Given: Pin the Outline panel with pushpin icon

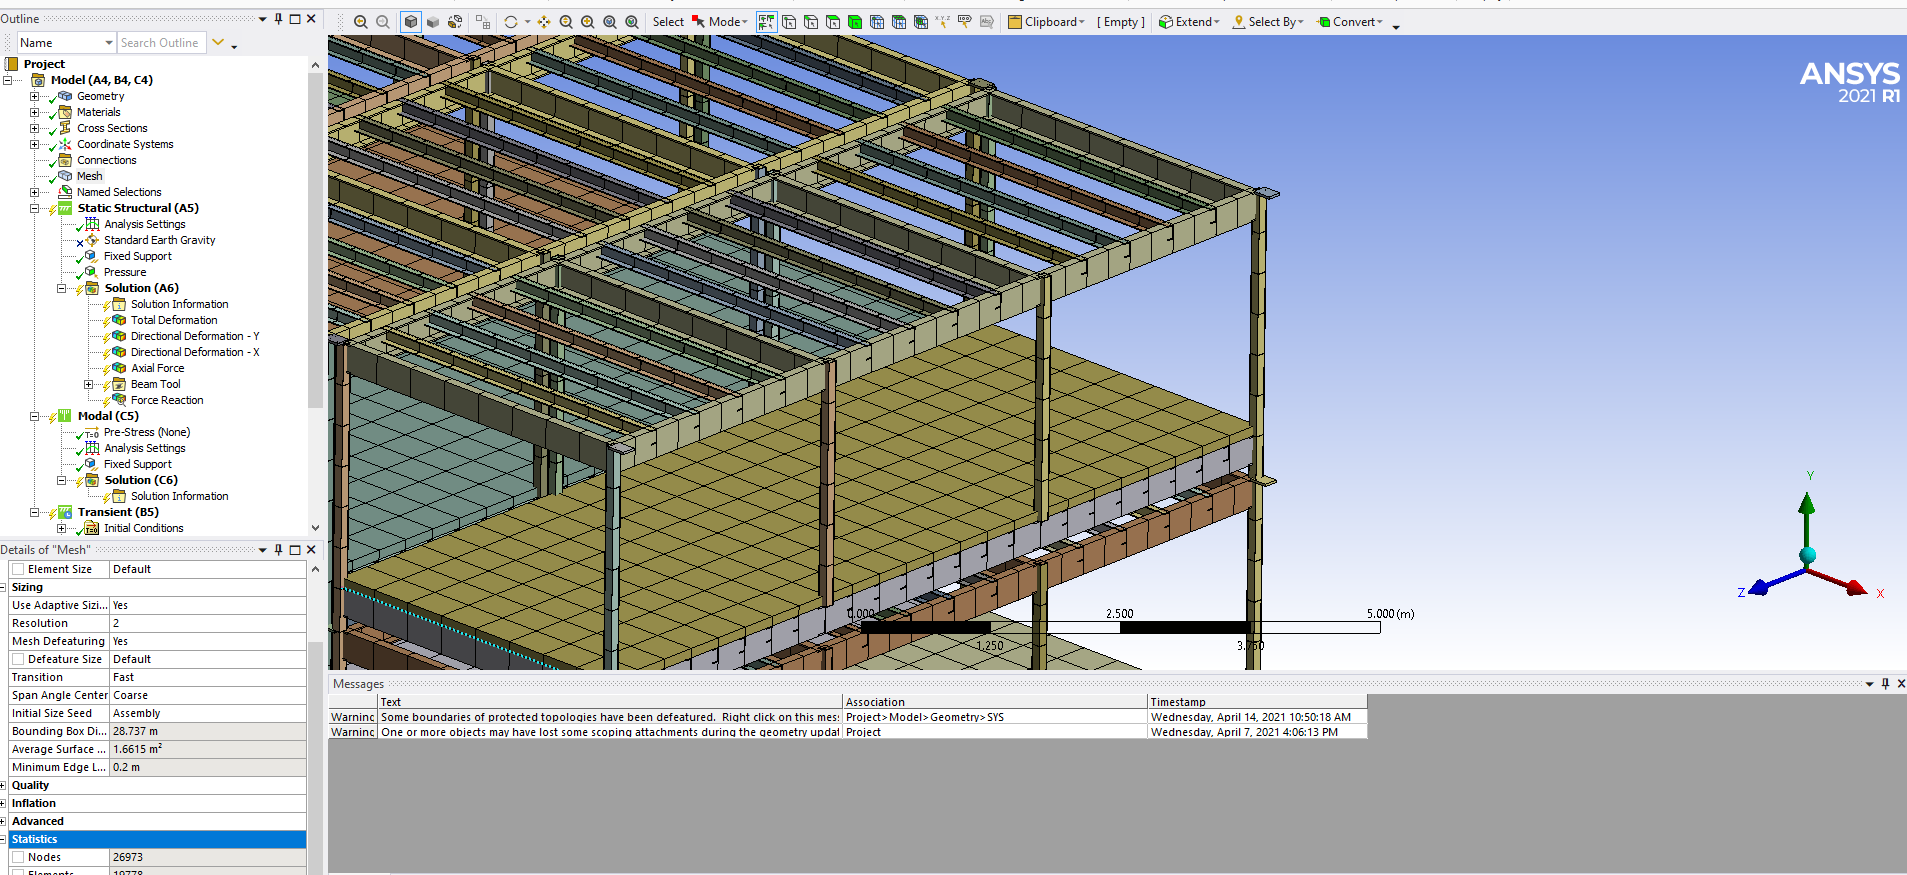Looking at the screenshot, I should point(278,19).
